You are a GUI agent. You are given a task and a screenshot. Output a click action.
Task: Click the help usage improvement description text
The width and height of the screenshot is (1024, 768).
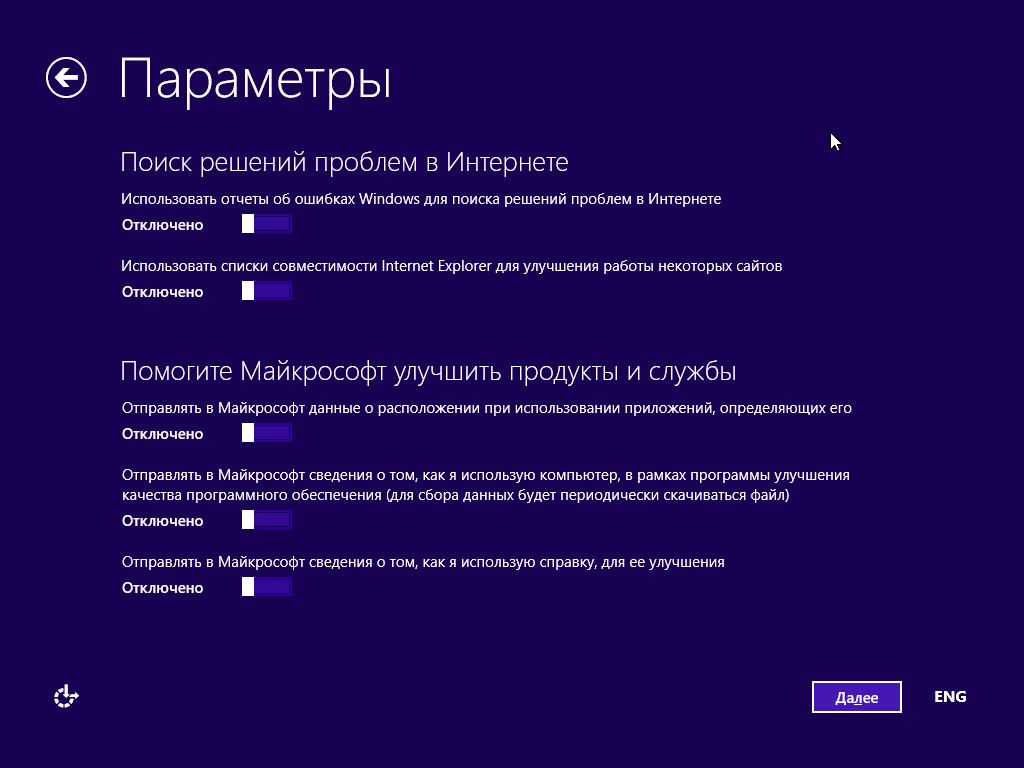coord(423,562)
